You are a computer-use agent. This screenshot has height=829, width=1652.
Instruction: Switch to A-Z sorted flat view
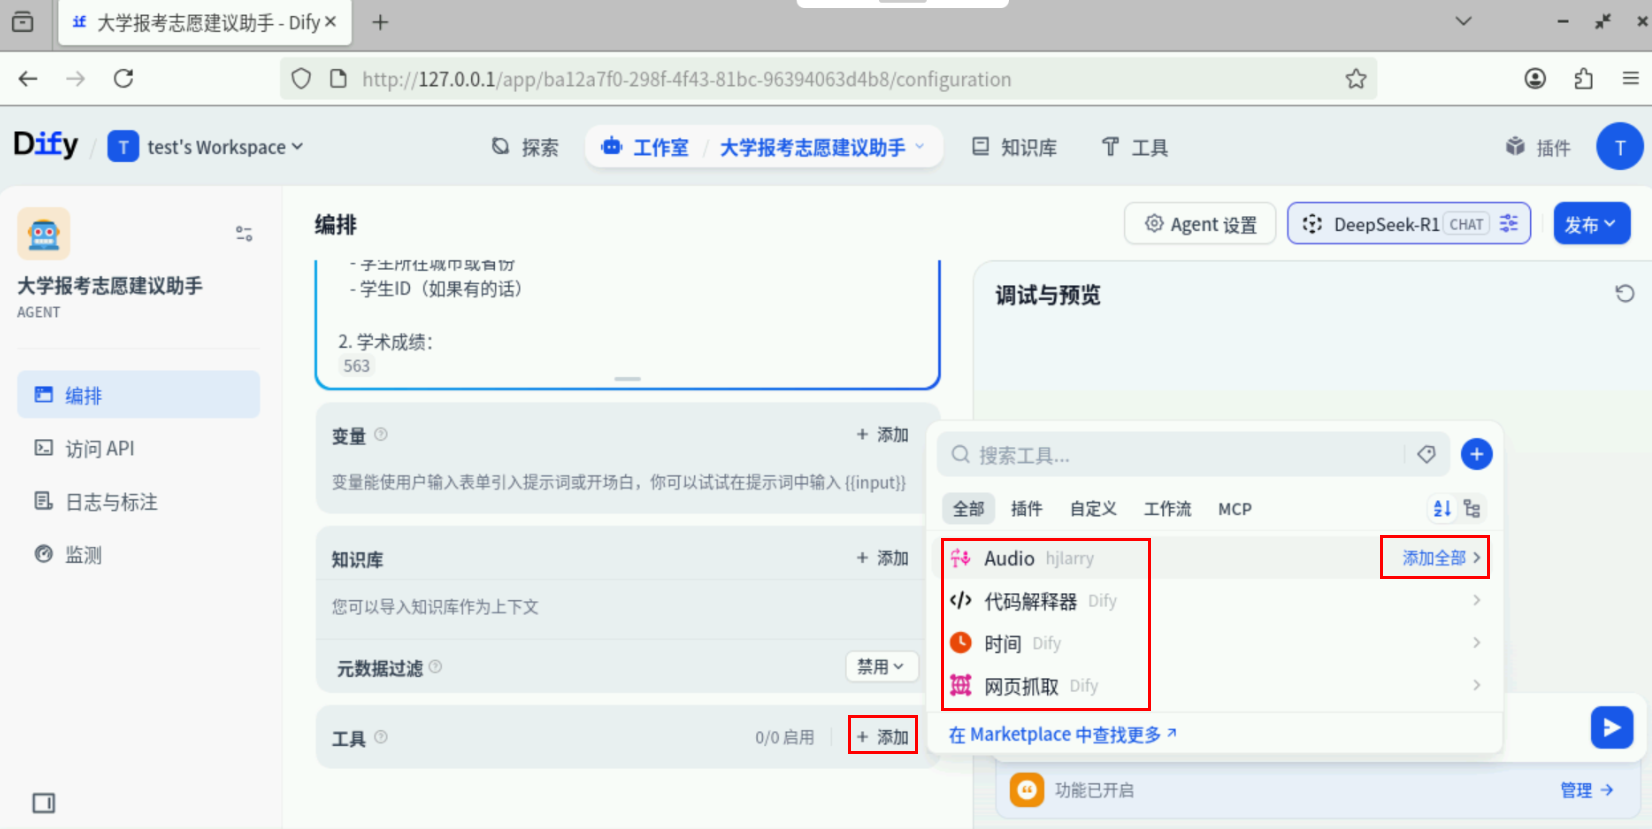coord(1442,508)
